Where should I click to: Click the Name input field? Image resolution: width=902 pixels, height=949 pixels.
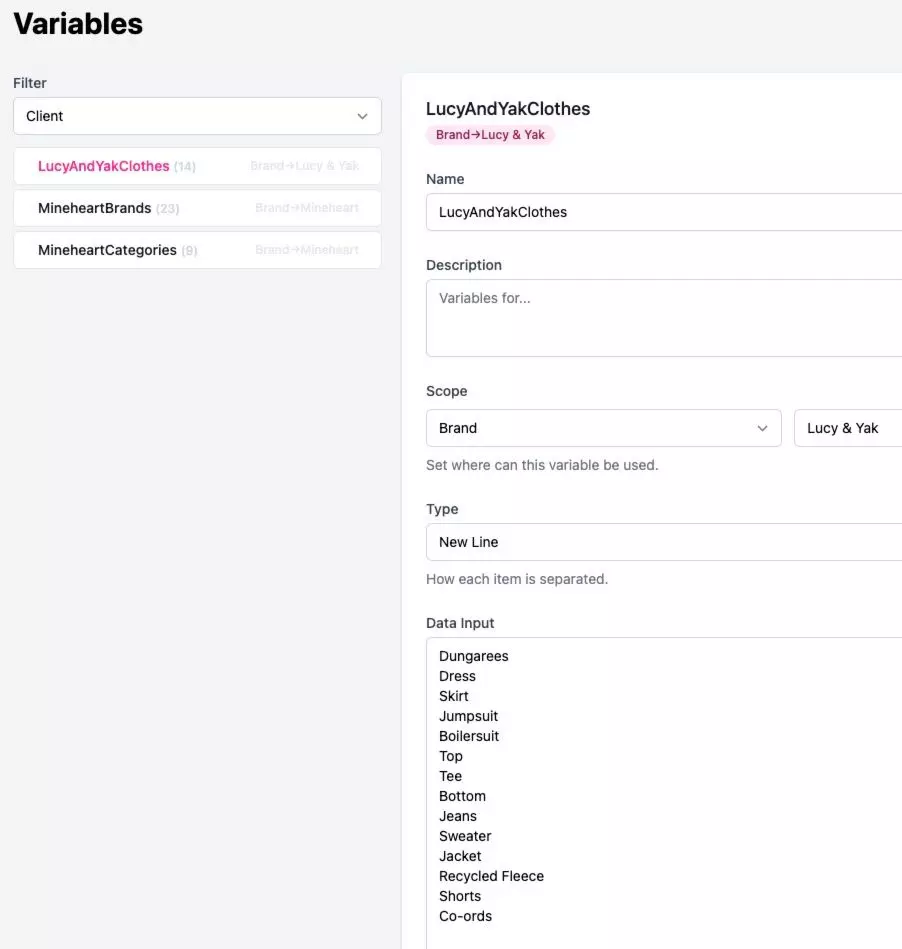(x=664, y=212)
